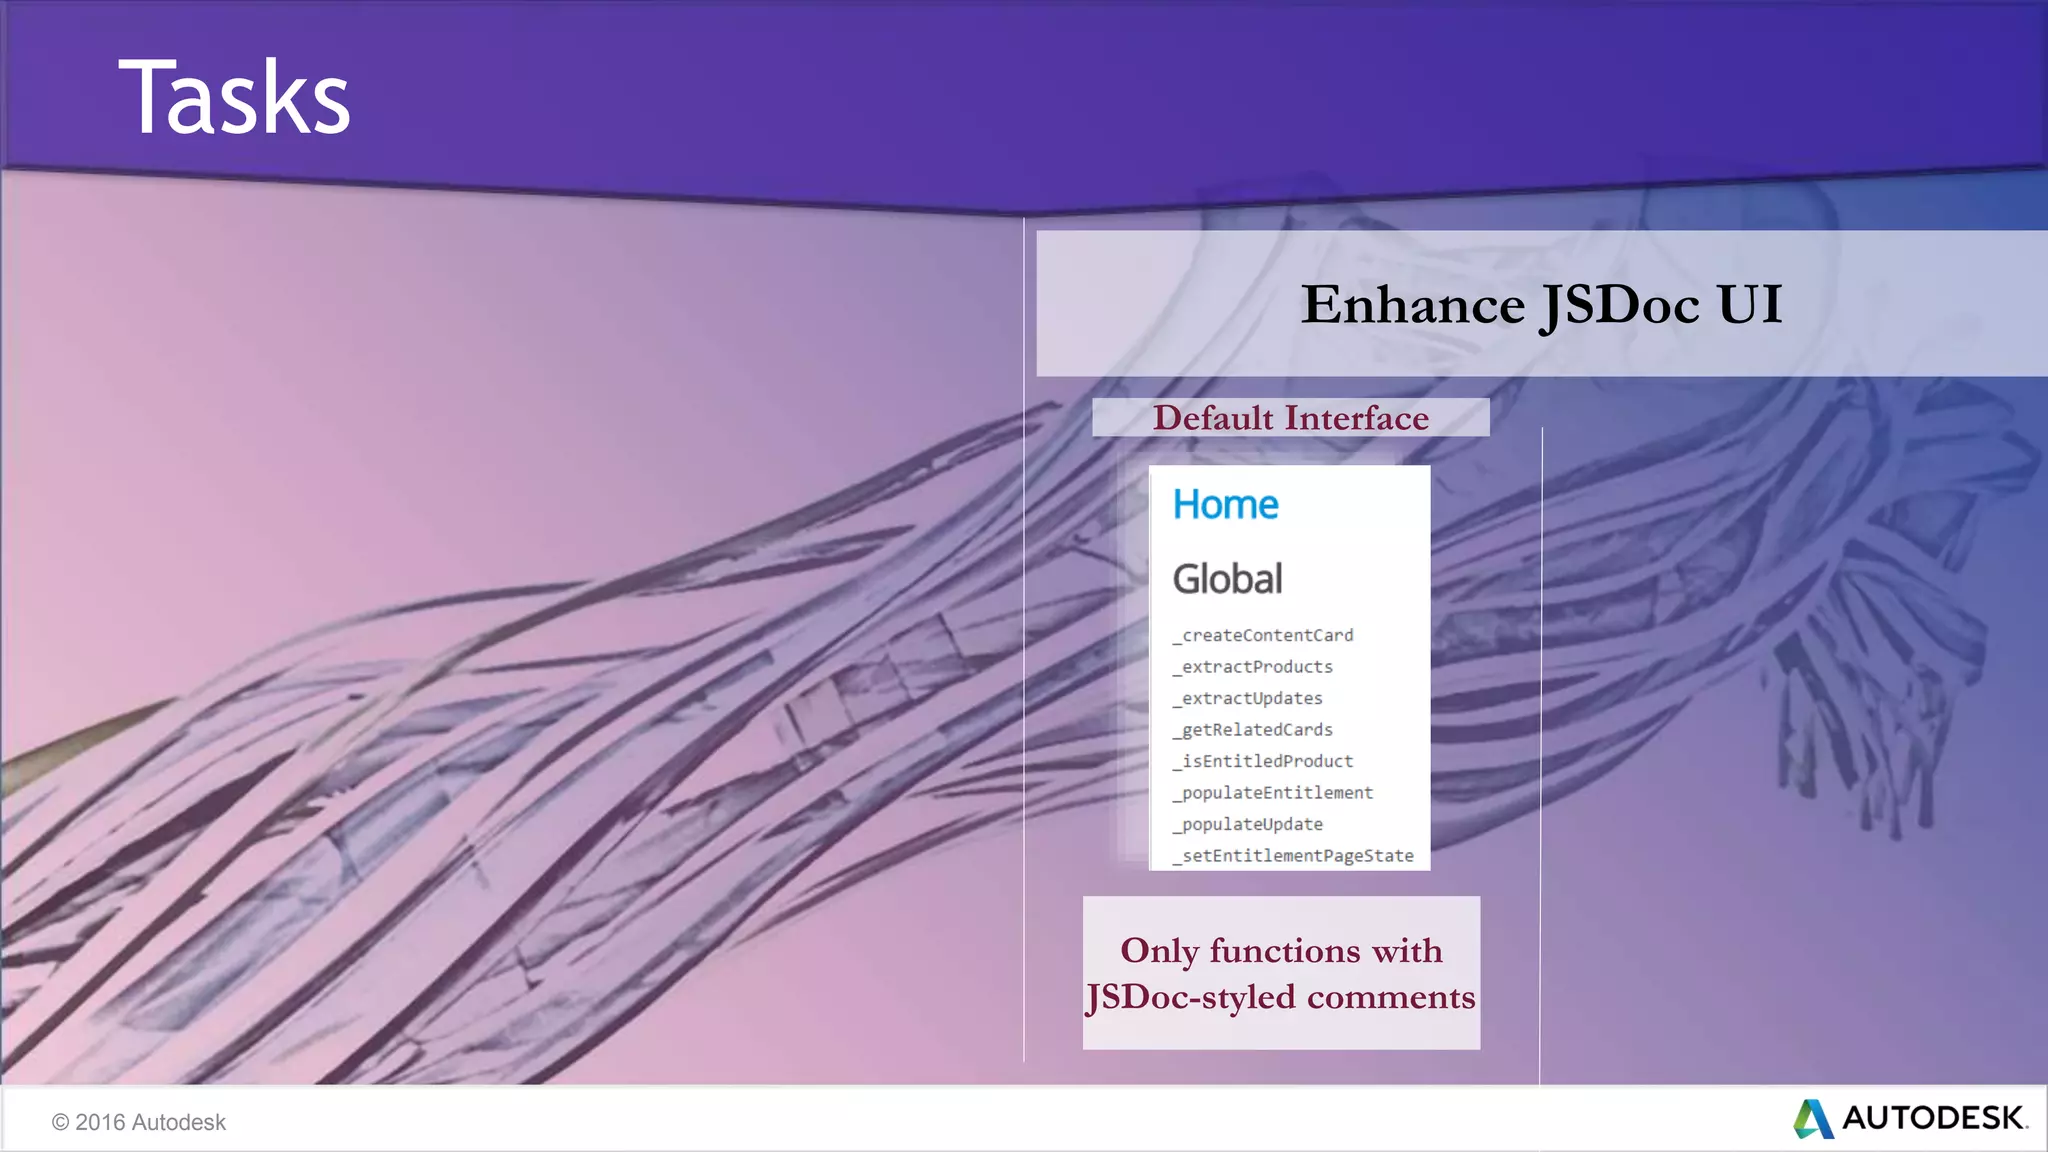Open _isEntitledProduct function entry

(x=1263, y=762)
